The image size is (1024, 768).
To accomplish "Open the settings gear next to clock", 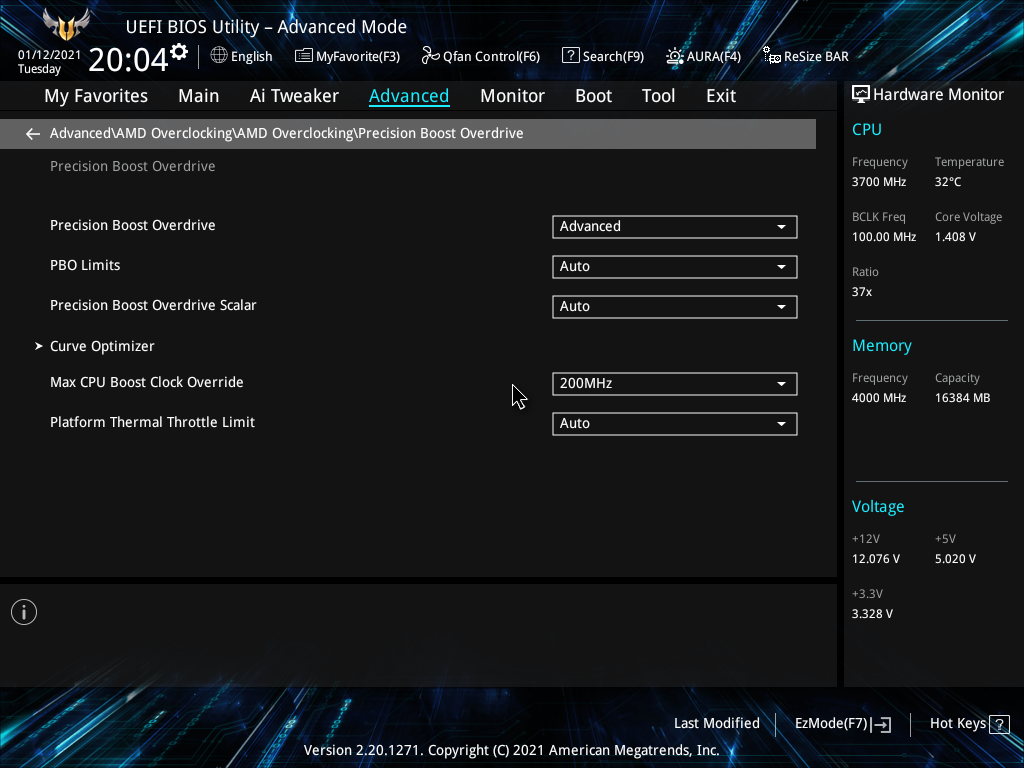I will tap(179, 52).
